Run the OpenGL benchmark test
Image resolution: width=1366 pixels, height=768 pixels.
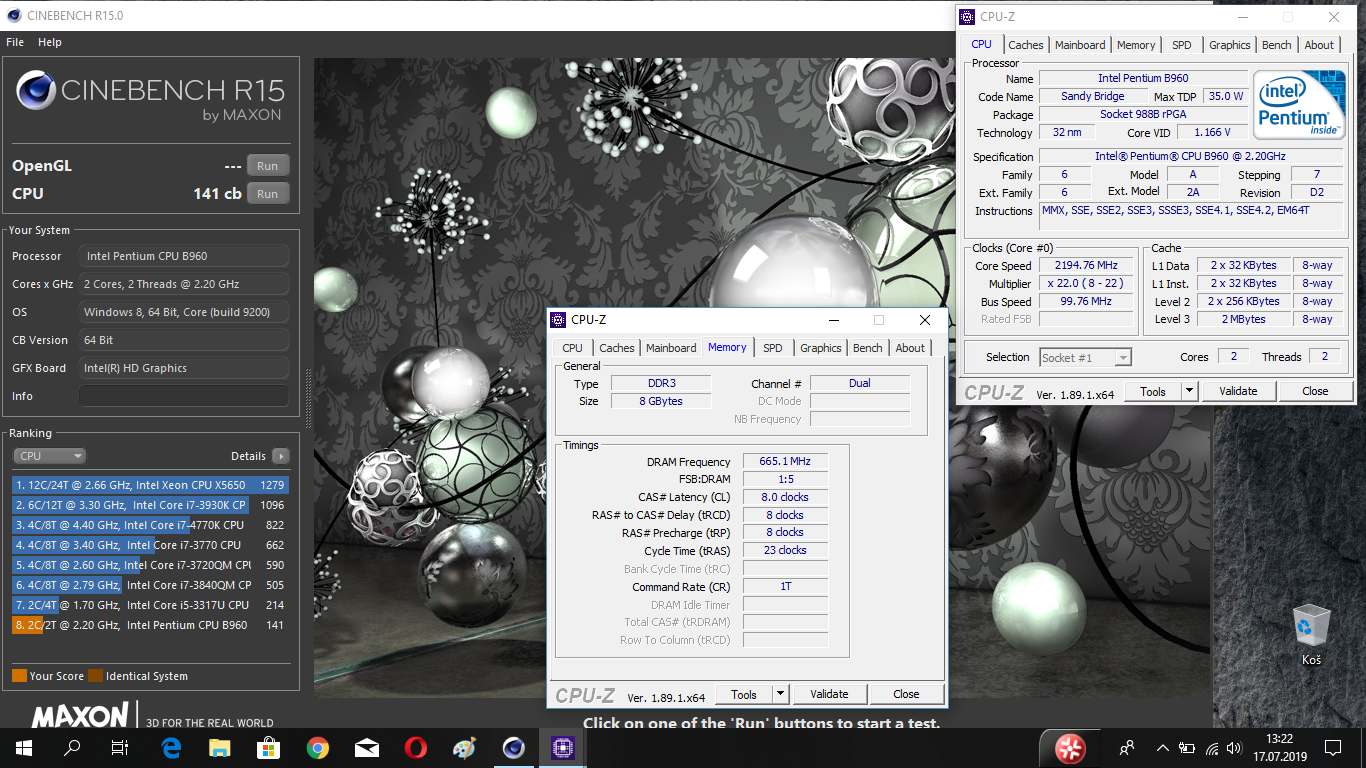268,166
